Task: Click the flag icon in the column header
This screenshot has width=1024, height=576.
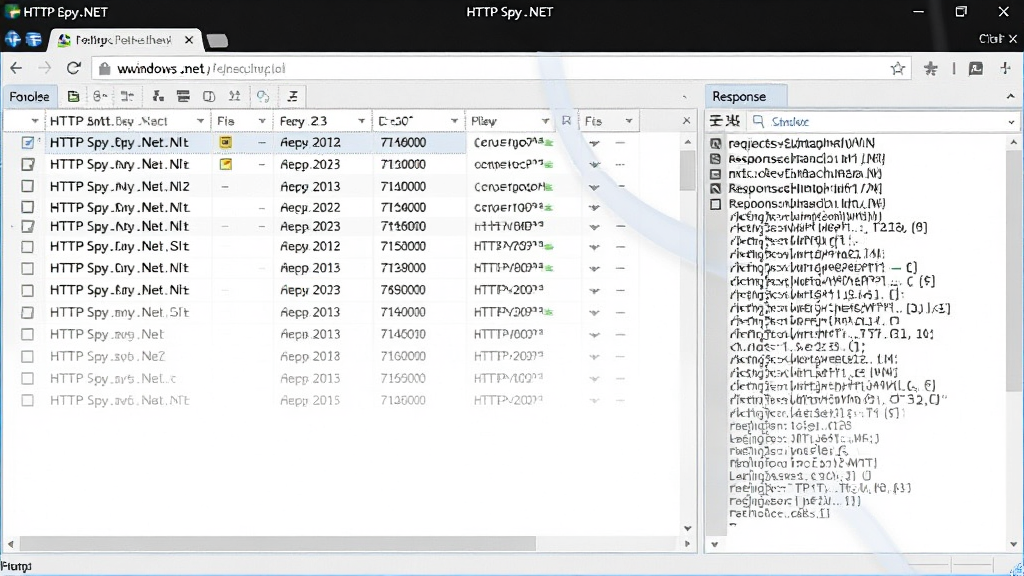Action: (x=566, y=121)
